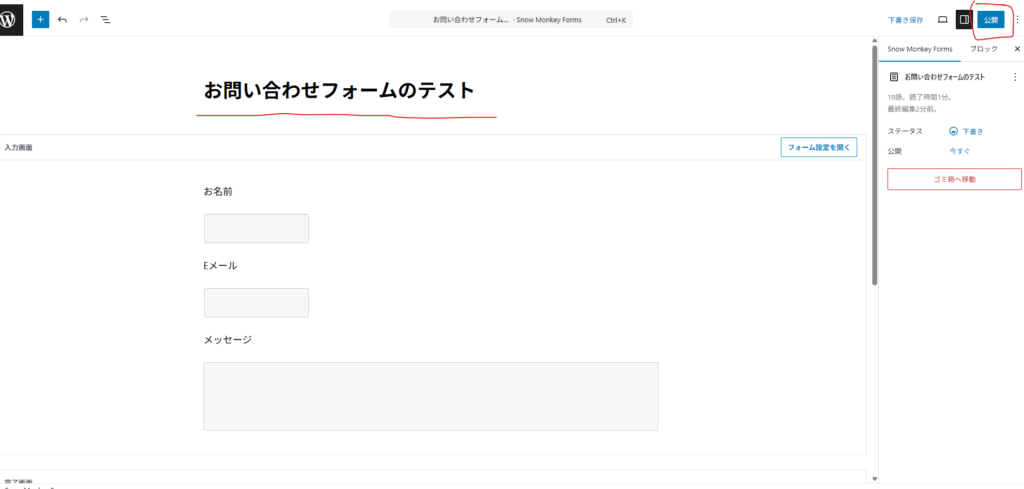Viewport: 1024px width, 489px height.
Task: Open actions menu next to sidebar title
Action: 1015,77
